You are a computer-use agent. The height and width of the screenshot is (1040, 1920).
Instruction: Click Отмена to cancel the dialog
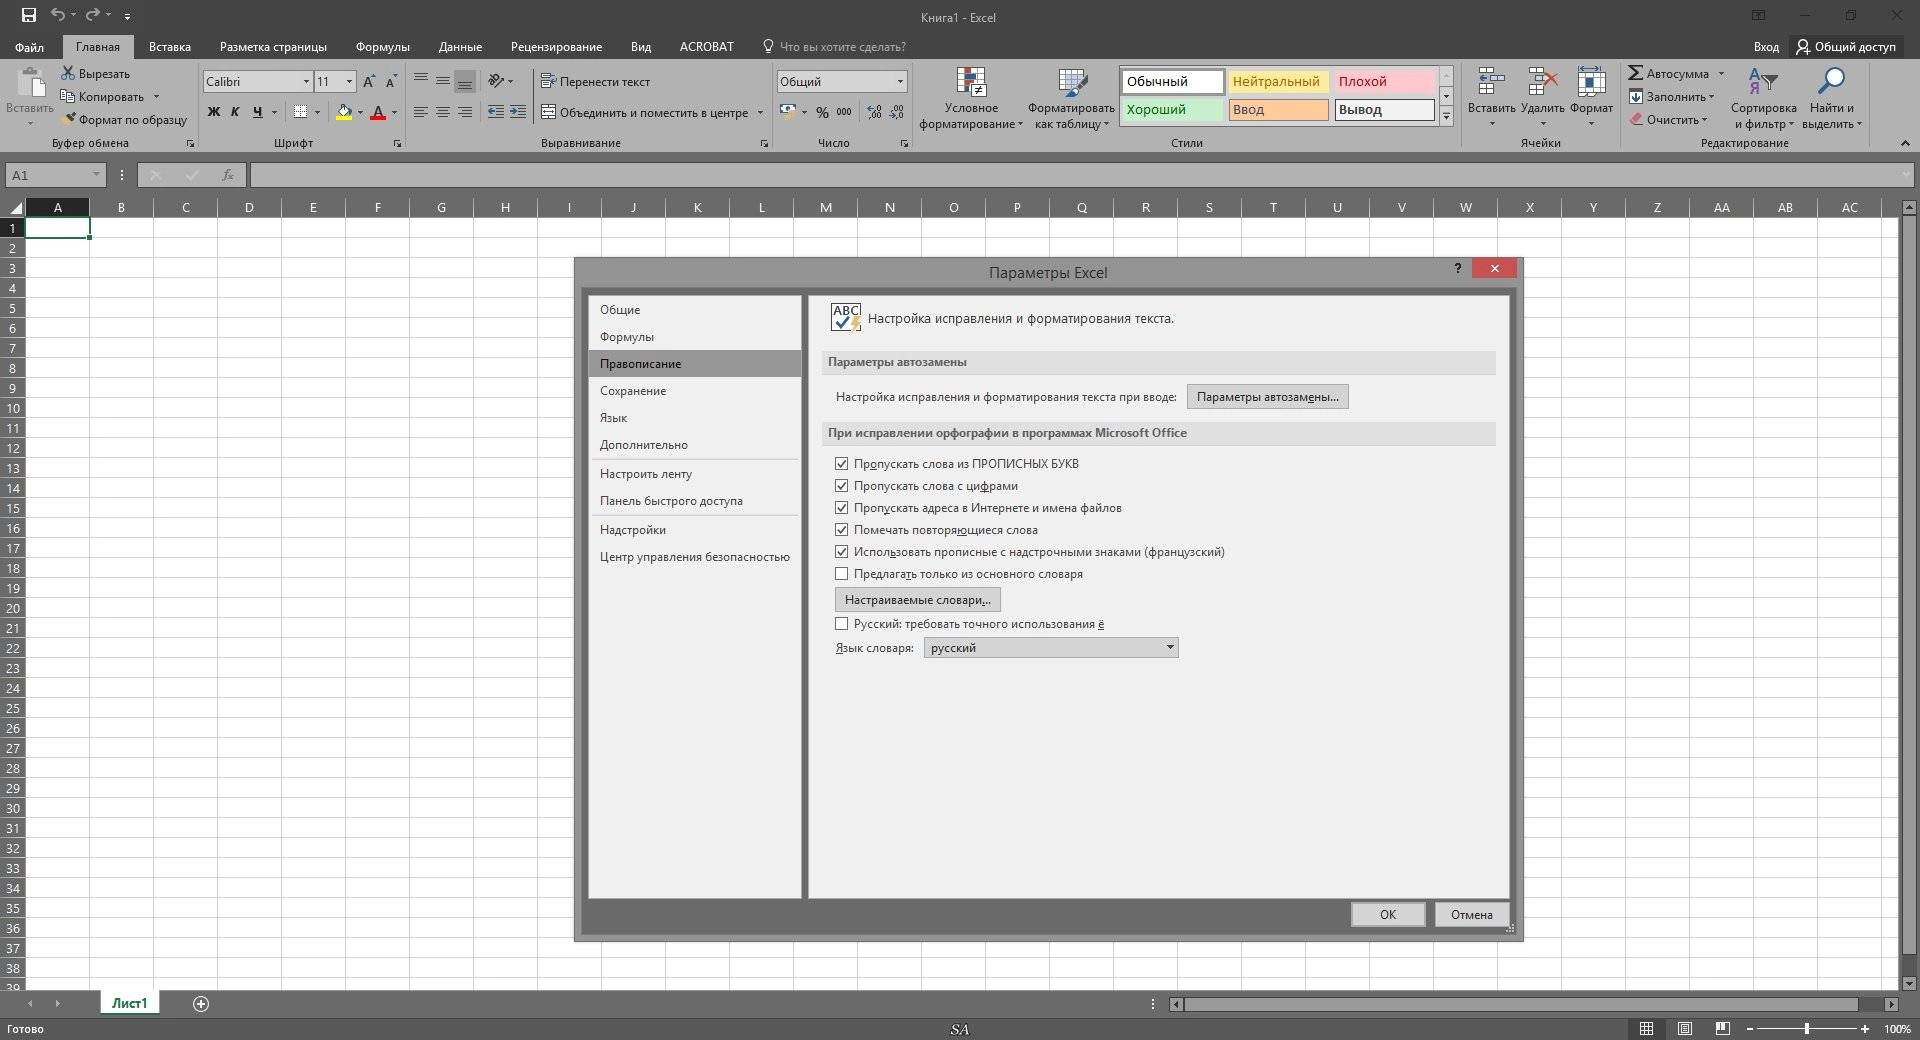click(1471, 915)
